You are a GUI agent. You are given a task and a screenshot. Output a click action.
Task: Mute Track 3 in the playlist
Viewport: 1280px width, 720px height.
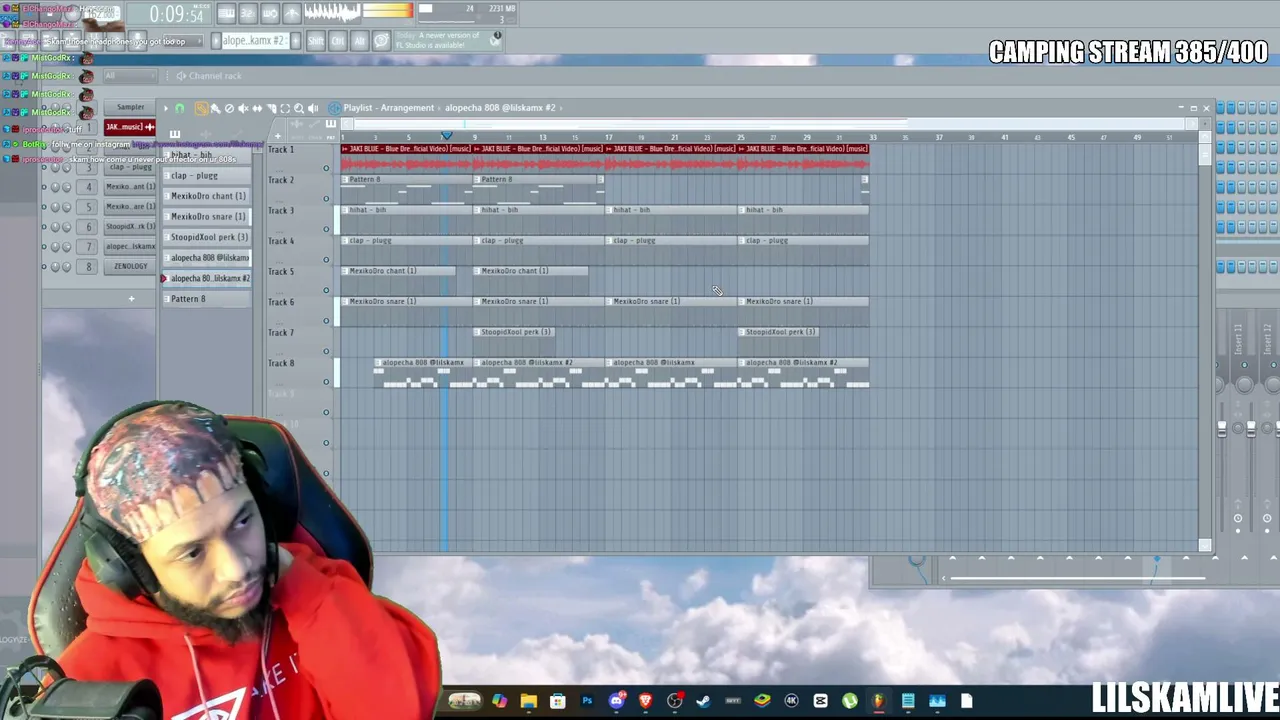coord(326,229)
